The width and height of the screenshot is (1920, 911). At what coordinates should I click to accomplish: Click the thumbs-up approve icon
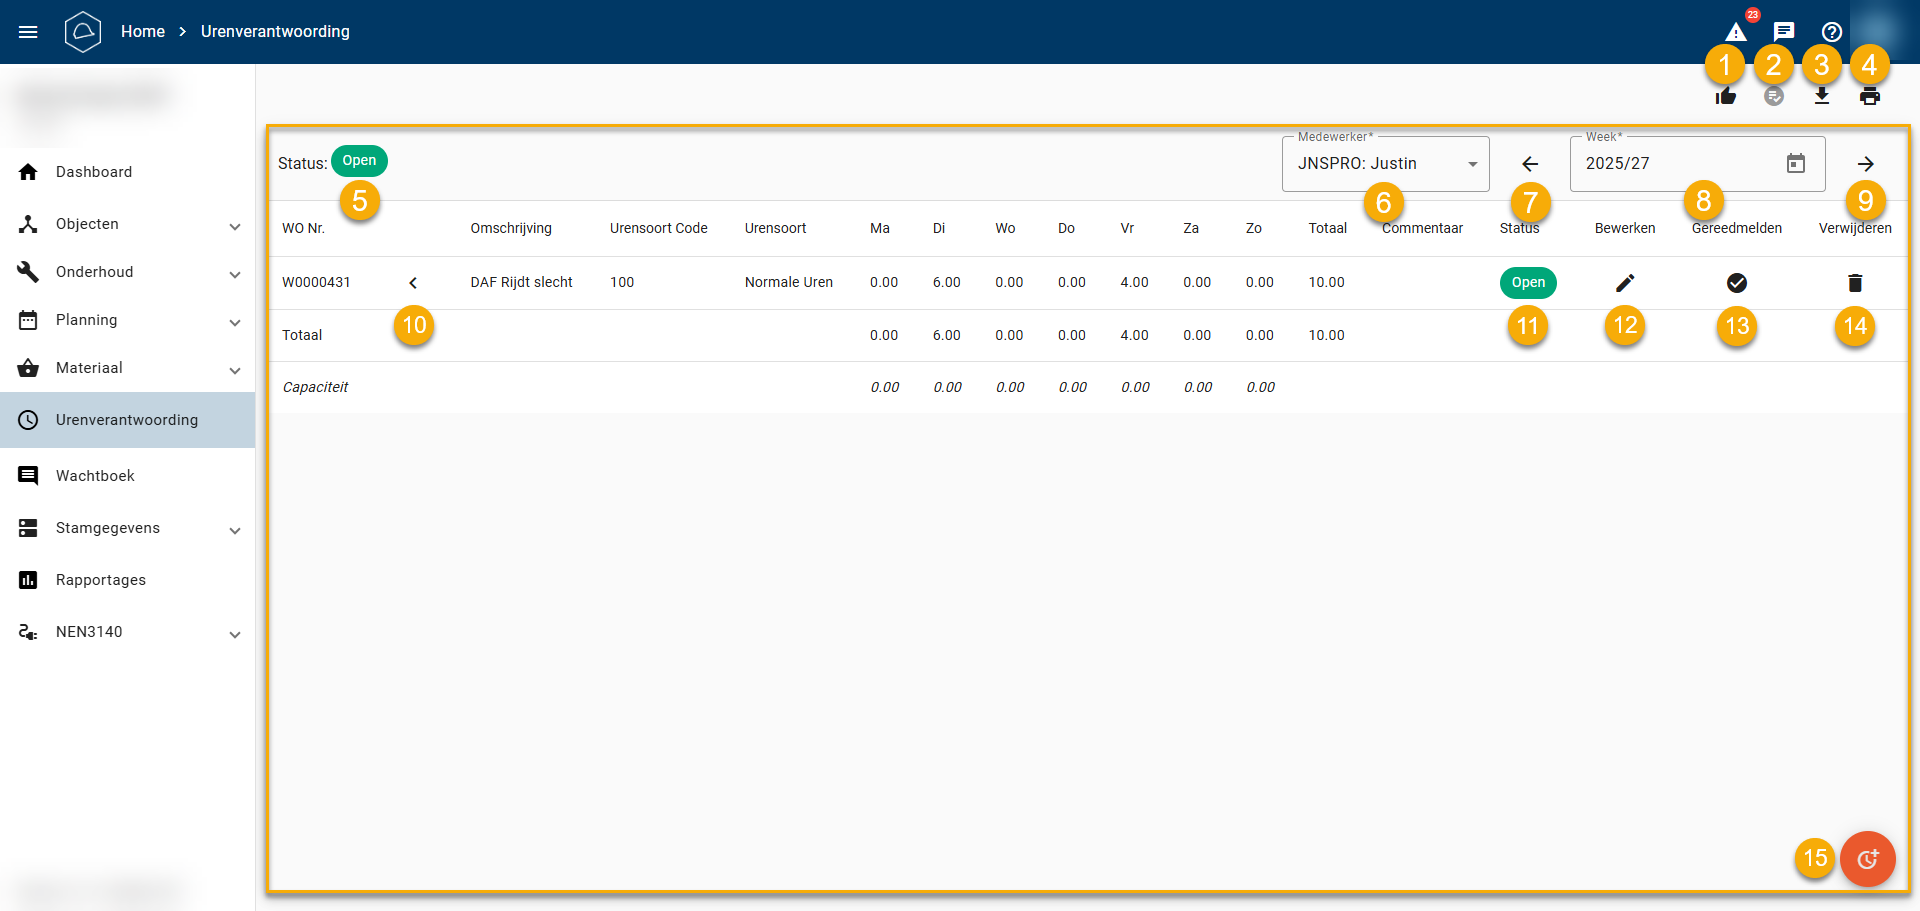[1726, 96]
